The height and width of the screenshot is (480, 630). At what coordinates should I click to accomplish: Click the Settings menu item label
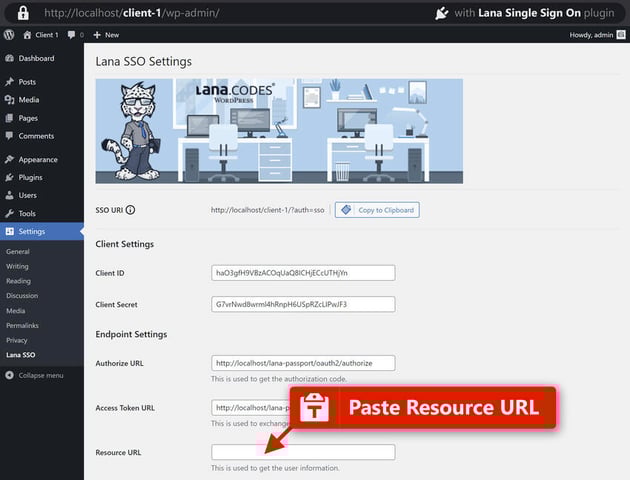click(32, 231)
